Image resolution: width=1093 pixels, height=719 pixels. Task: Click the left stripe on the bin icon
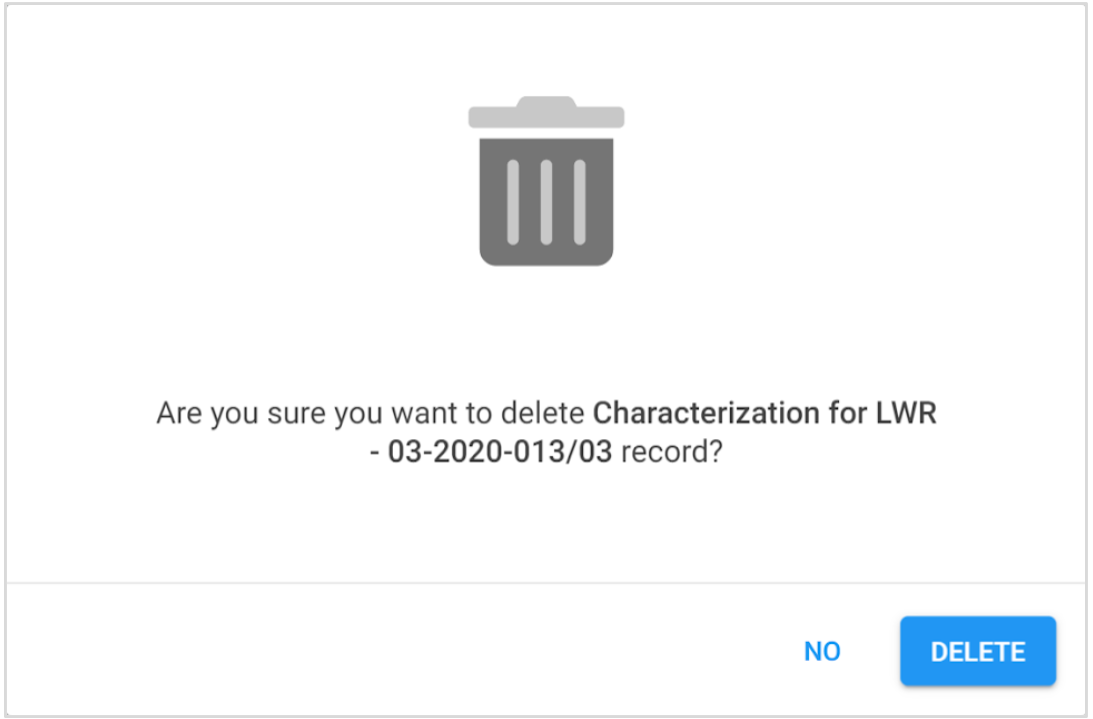[513, 202]
